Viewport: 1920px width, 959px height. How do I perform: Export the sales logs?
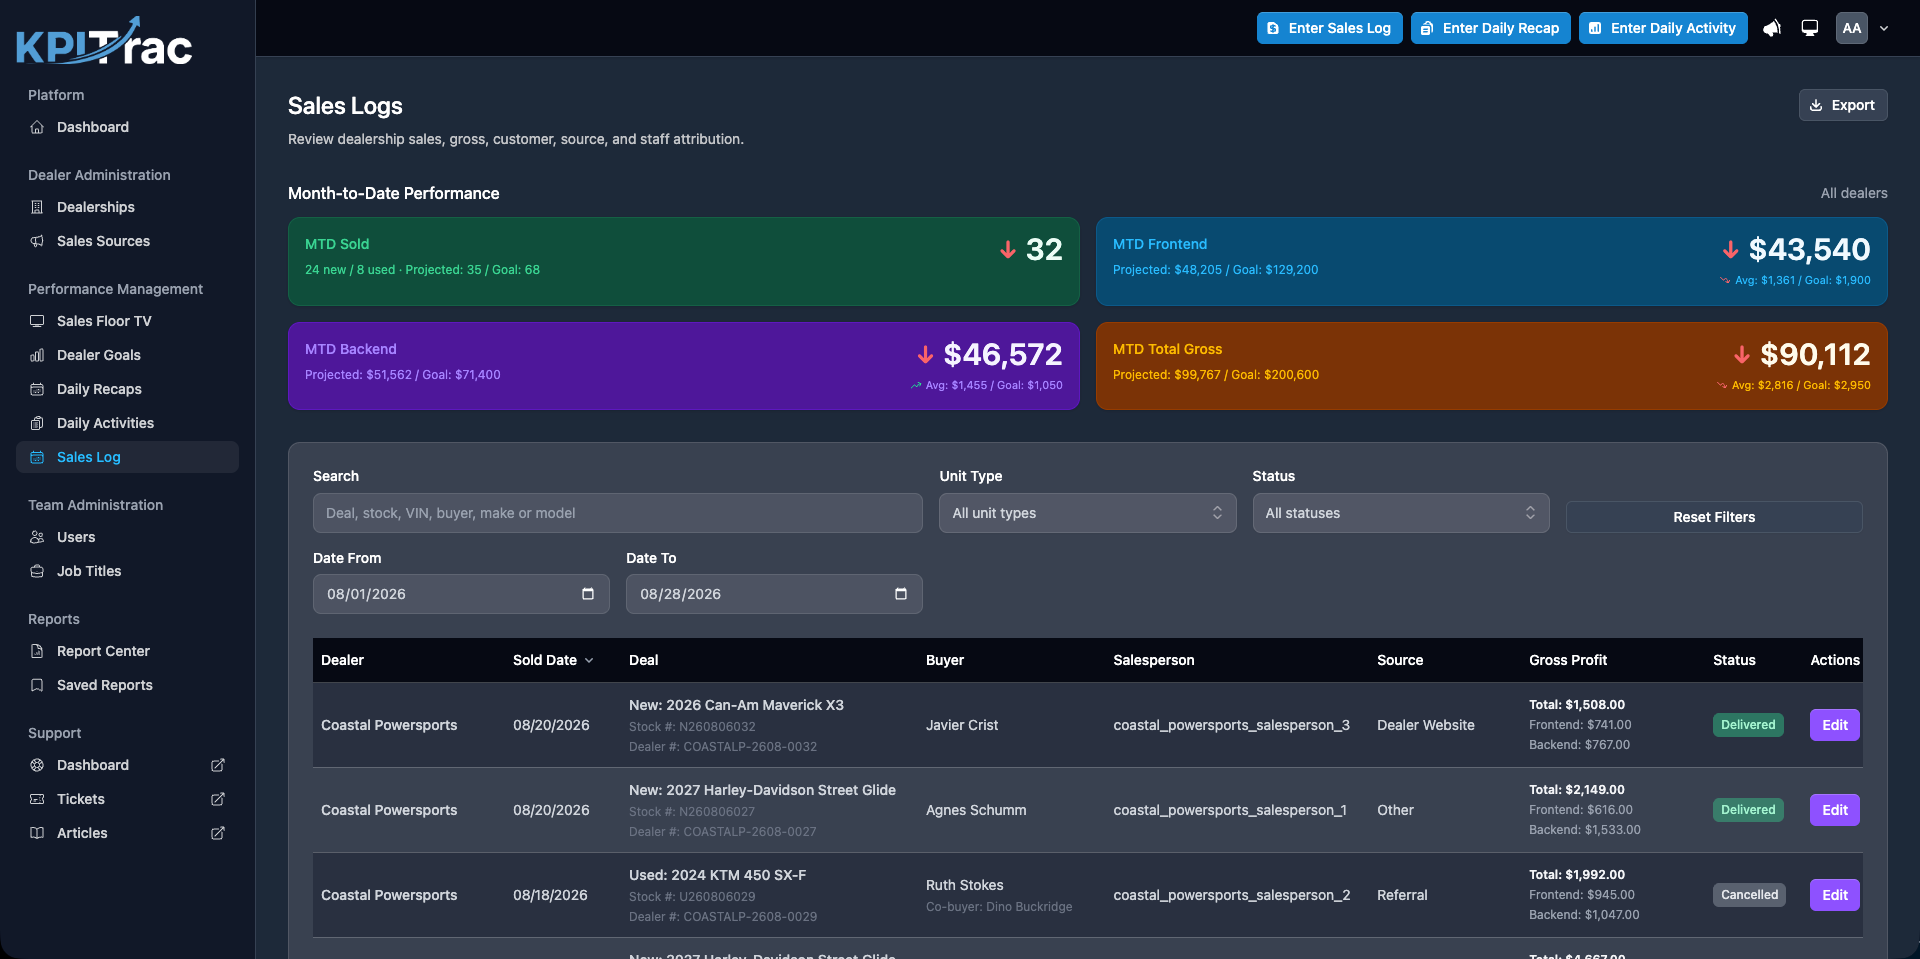click(1843, 105)
